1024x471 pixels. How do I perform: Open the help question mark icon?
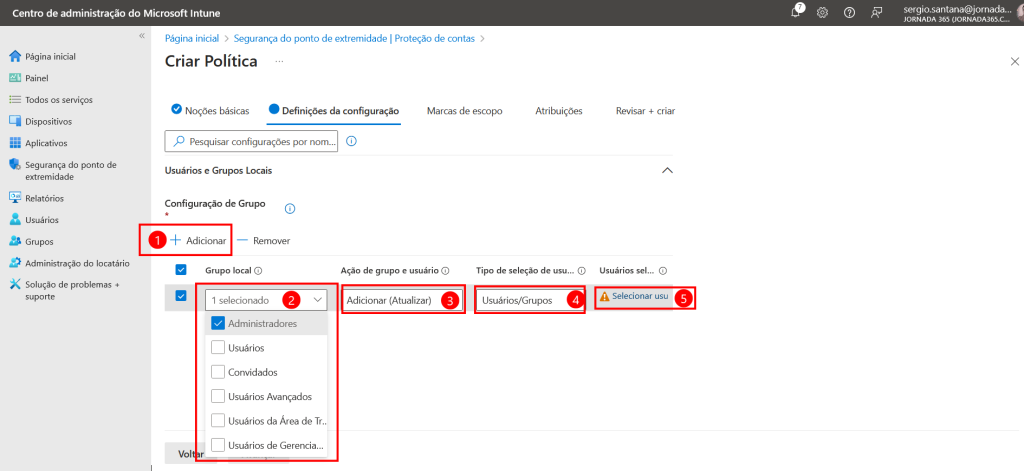(x=849, y=12)
